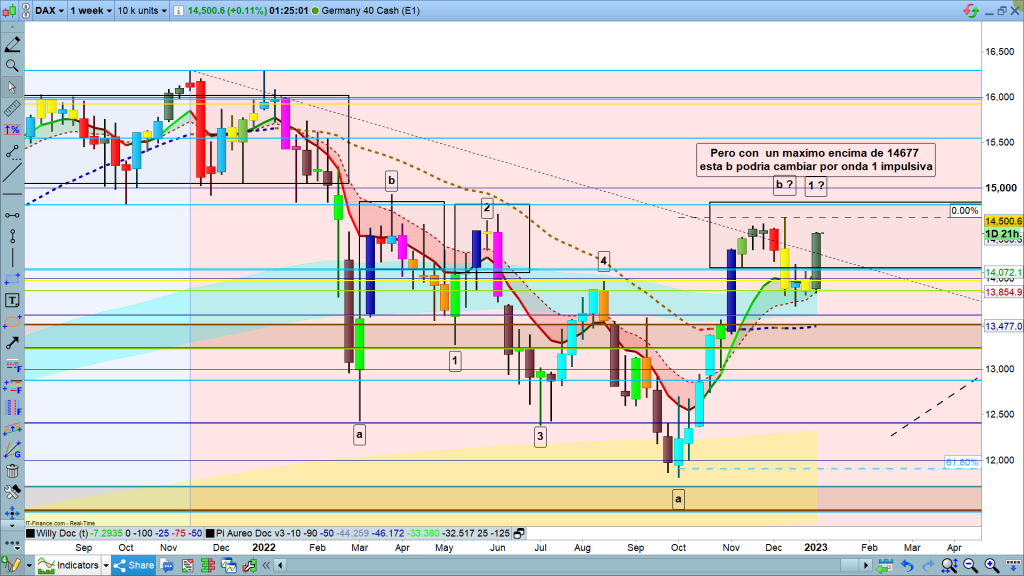This screenshot has height=576, width=1024.
Task: Select the magnifier zoom tool
Action: 12,65
